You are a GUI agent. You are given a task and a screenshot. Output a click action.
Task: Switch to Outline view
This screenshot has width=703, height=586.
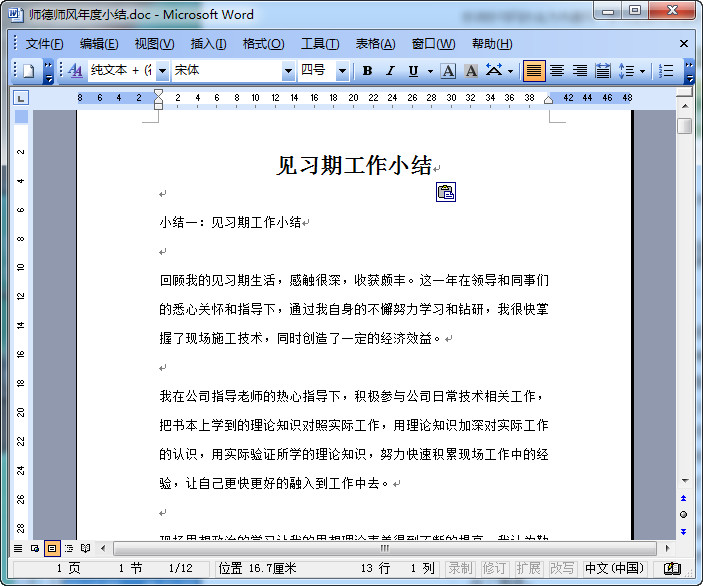69,548
